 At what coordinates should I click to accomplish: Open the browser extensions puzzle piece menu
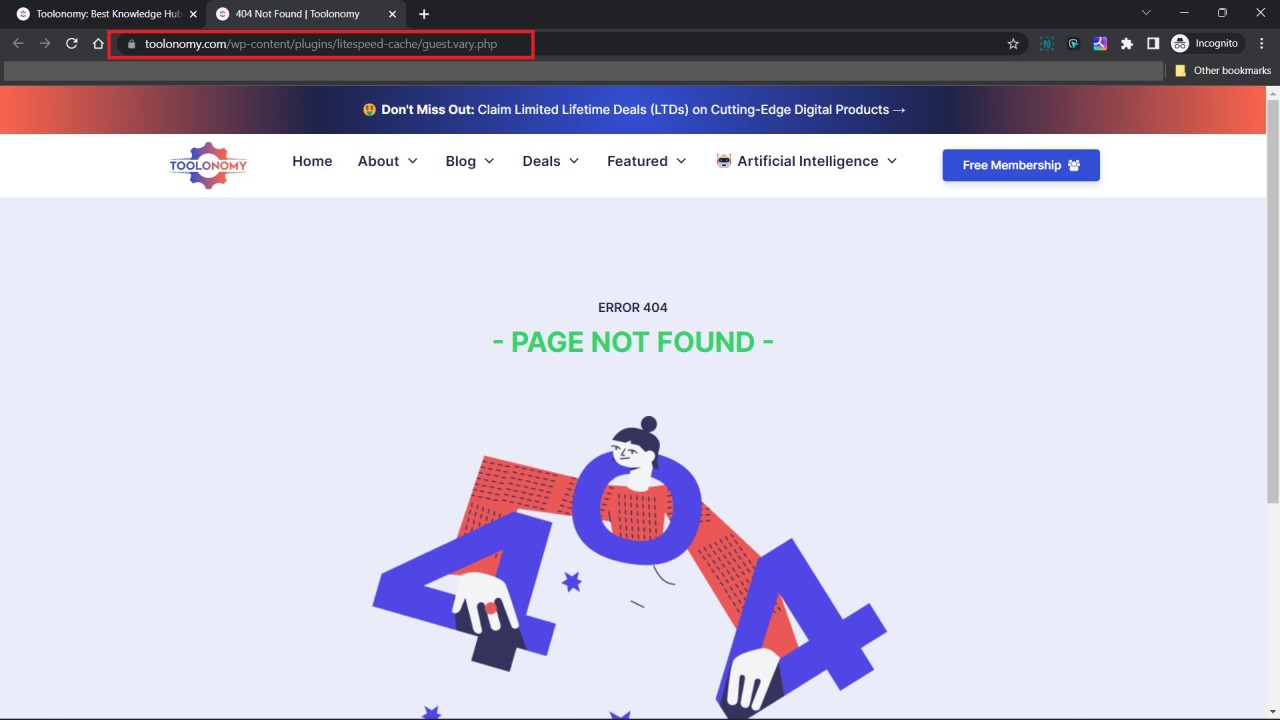pos(1126,43)
